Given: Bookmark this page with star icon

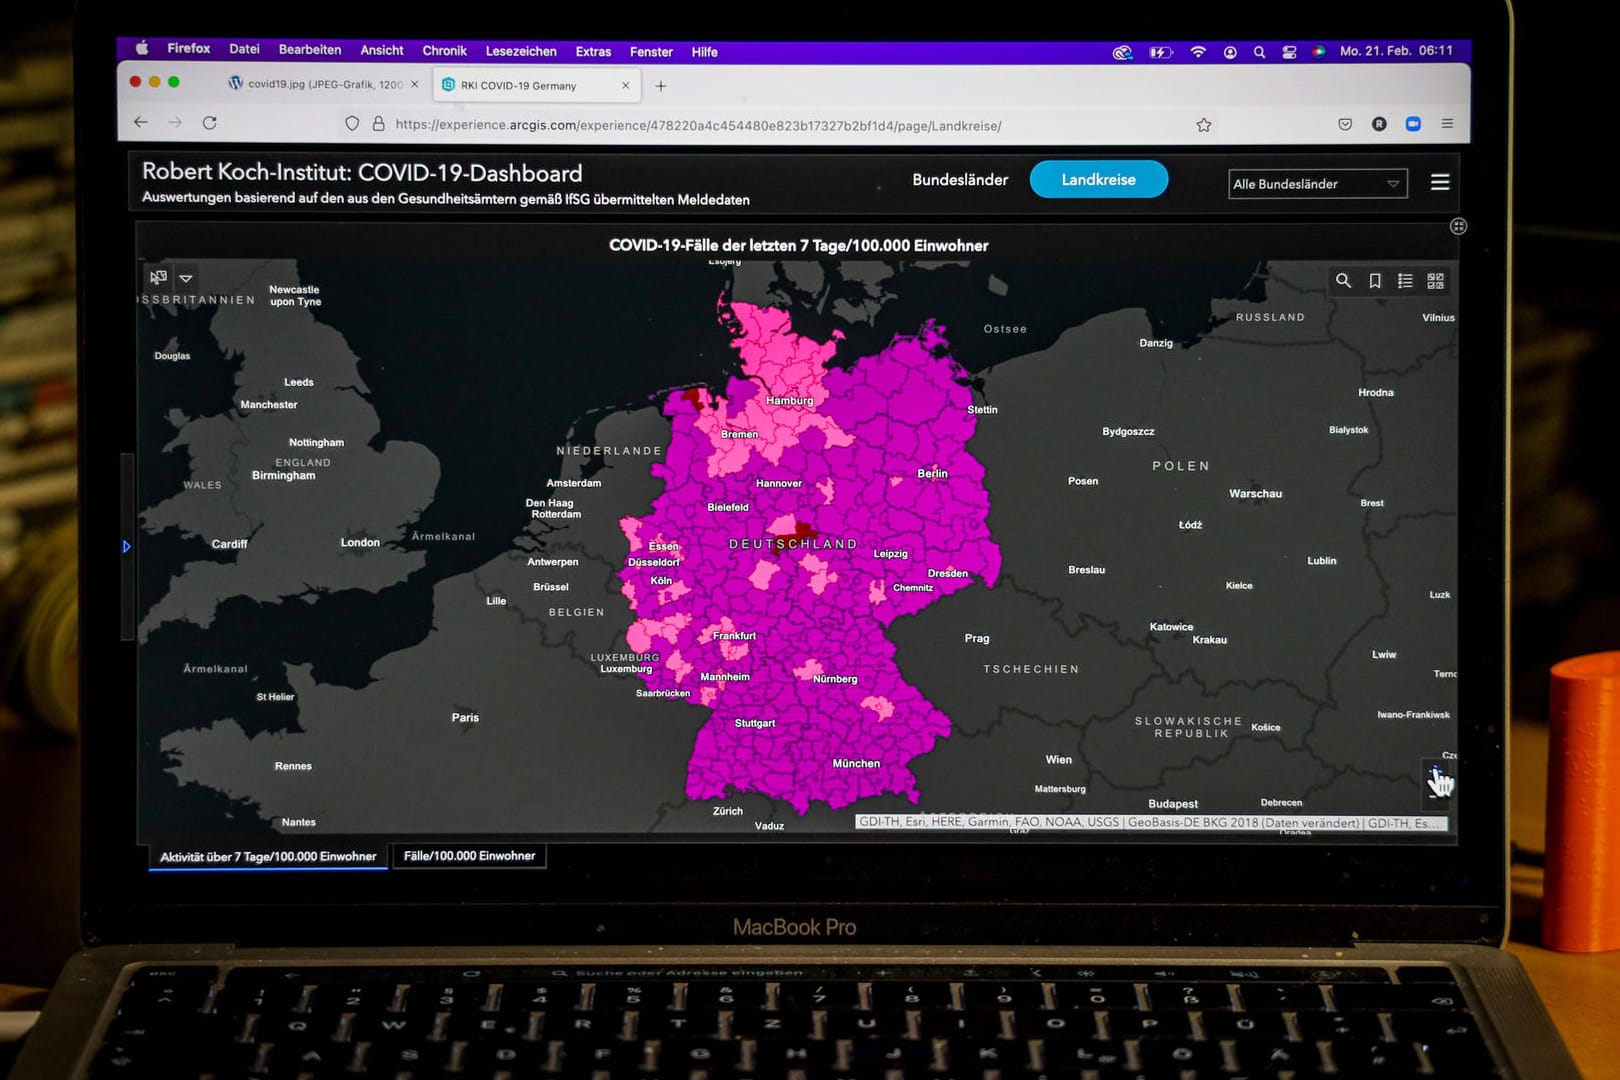Looking at the screenshot, I should (1204, 125).
